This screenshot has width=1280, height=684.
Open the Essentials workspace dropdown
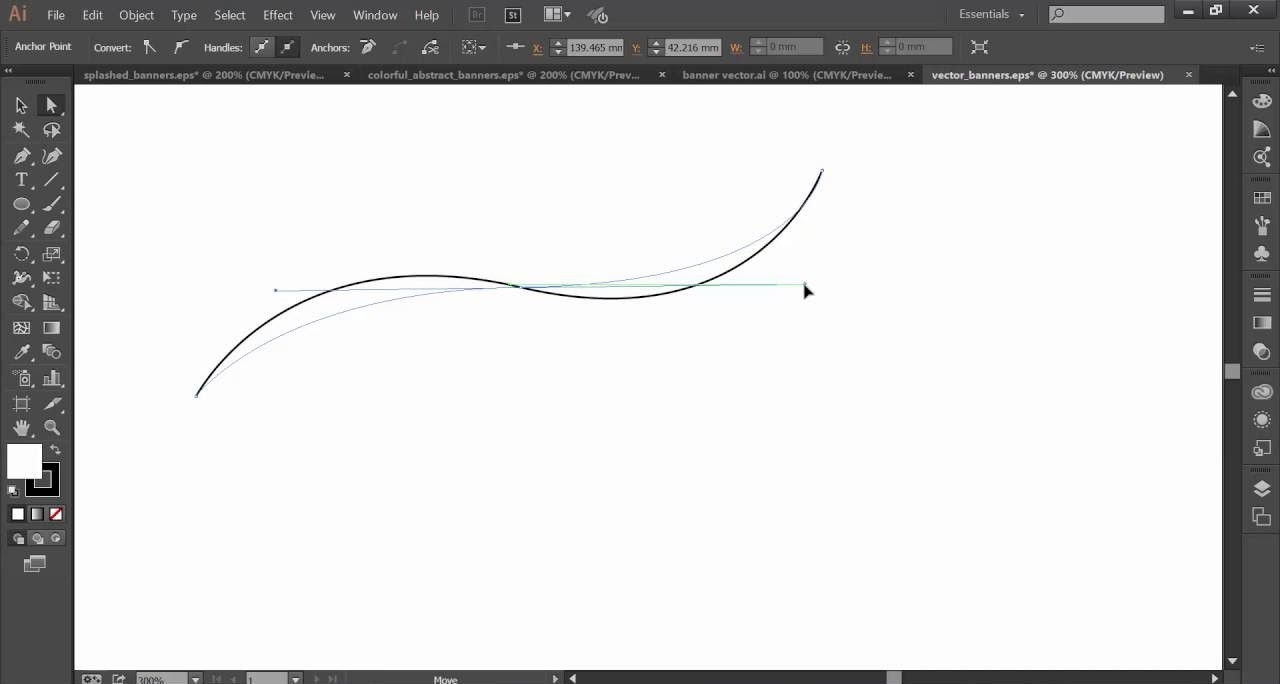[991, 15]
